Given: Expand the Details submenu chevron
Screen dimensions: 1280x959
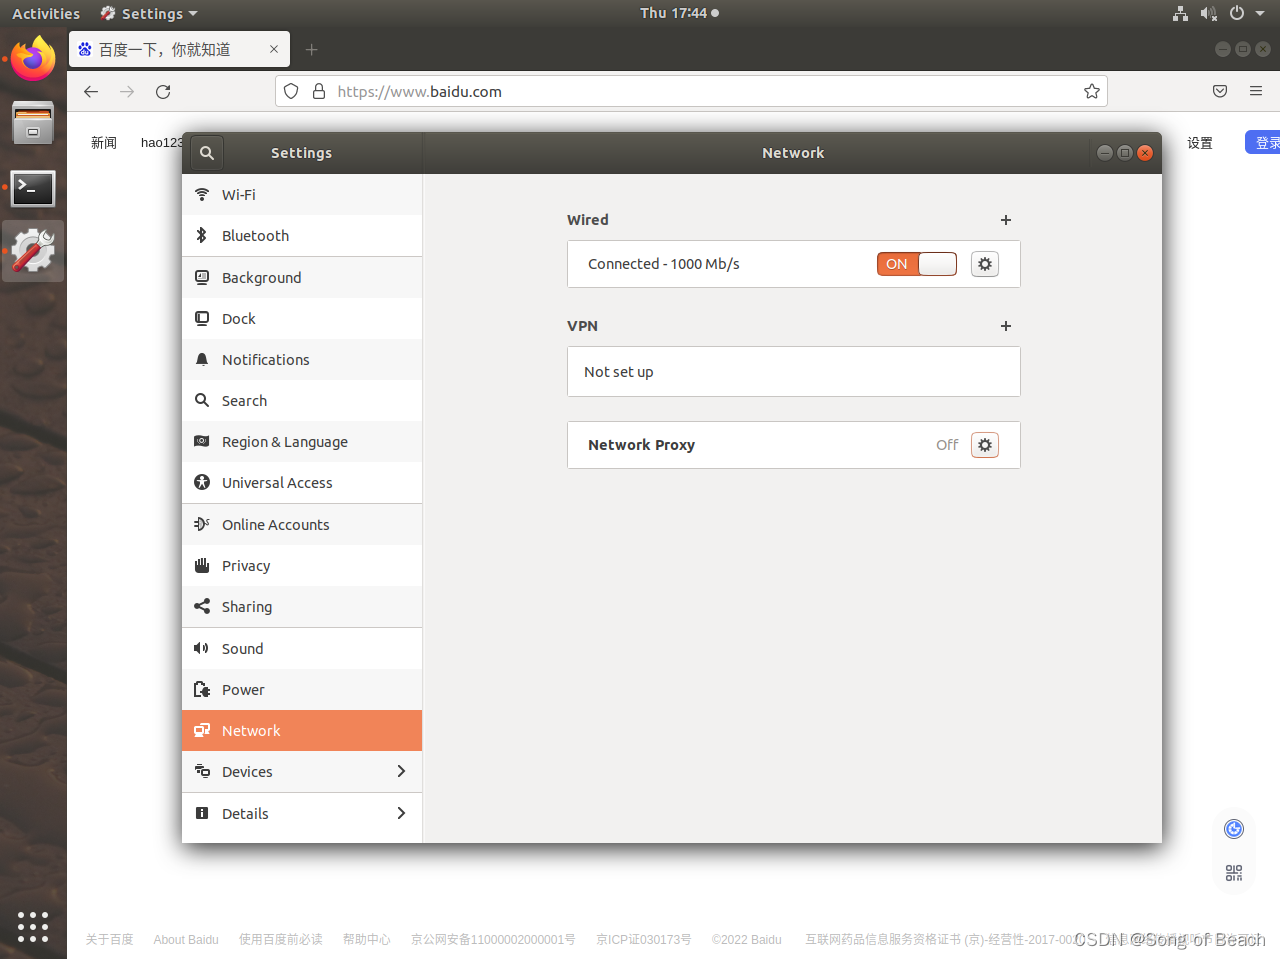Looking at the screenshot, I should (401, 813).
